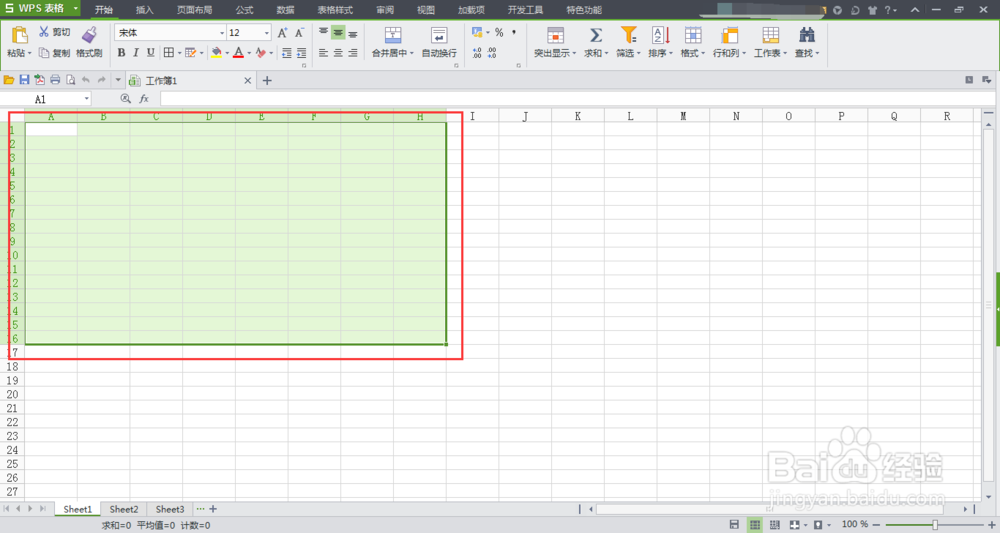Image resolution: width=1000 pixels, height=533 pixels.
Task: Decrease indent of cell contents
Action: click(286, 53)
